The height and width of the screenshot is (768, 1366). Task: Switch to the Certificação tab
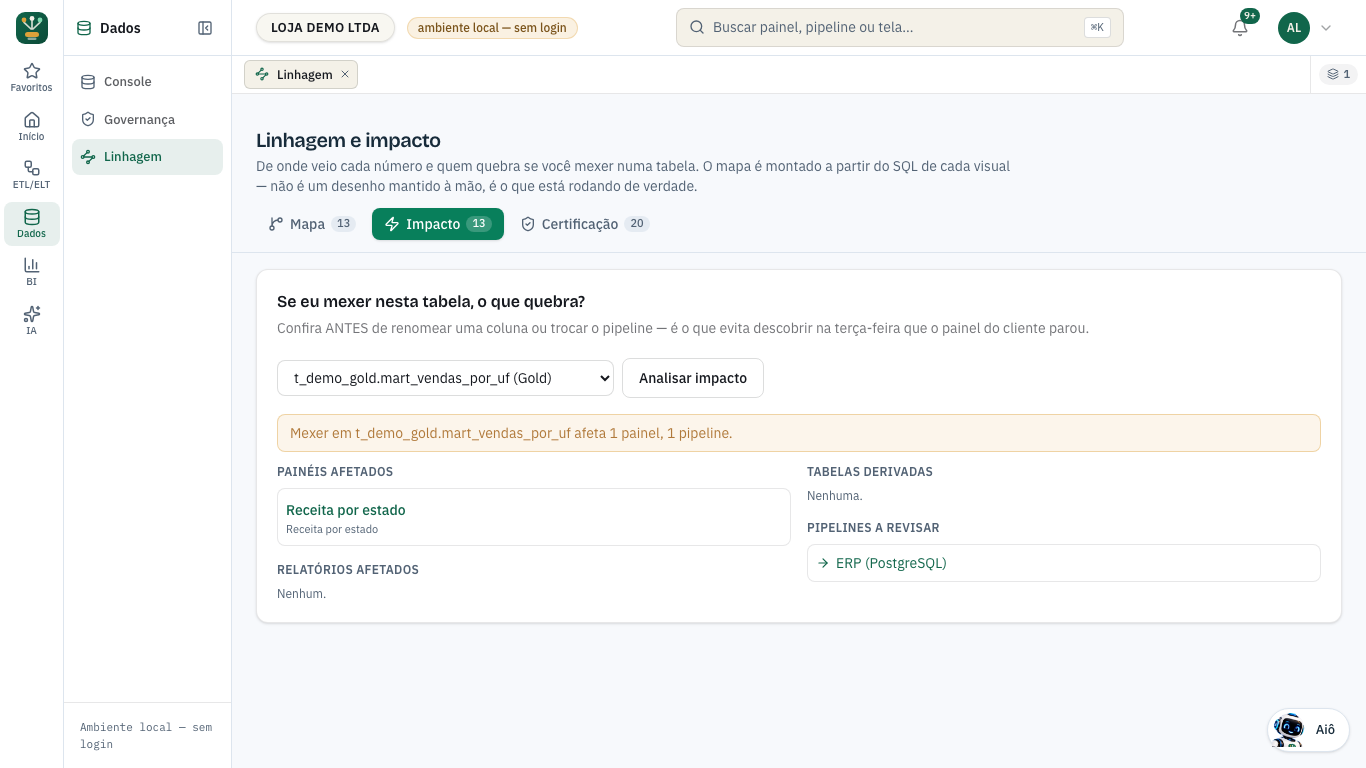[585, 224]
